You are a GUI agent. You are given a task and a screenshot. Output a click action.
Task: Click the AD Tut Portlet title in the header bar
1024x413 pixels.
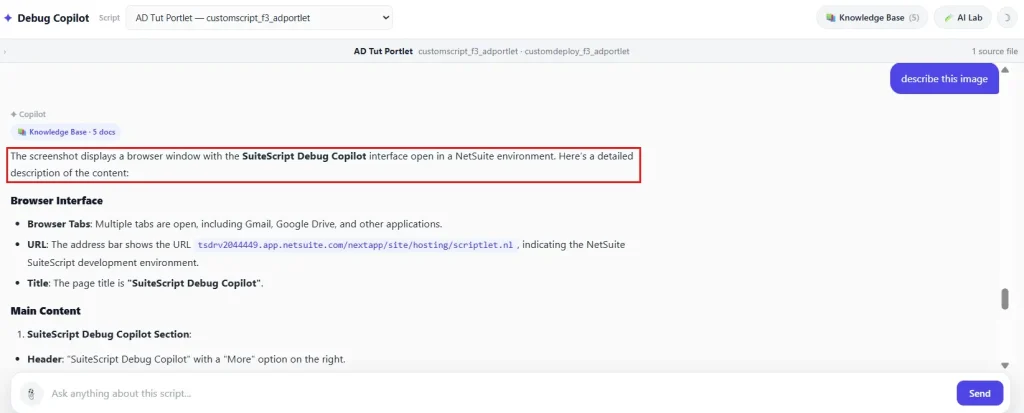pos(383,51)
